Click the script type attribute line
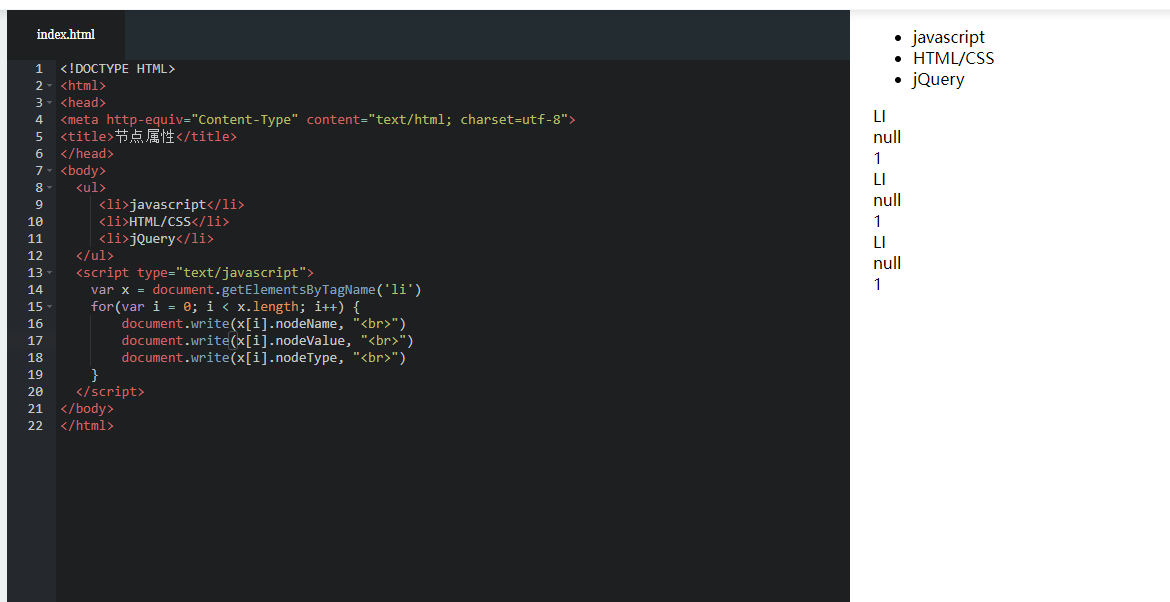The image size is (1170, 602). (195, 273)
